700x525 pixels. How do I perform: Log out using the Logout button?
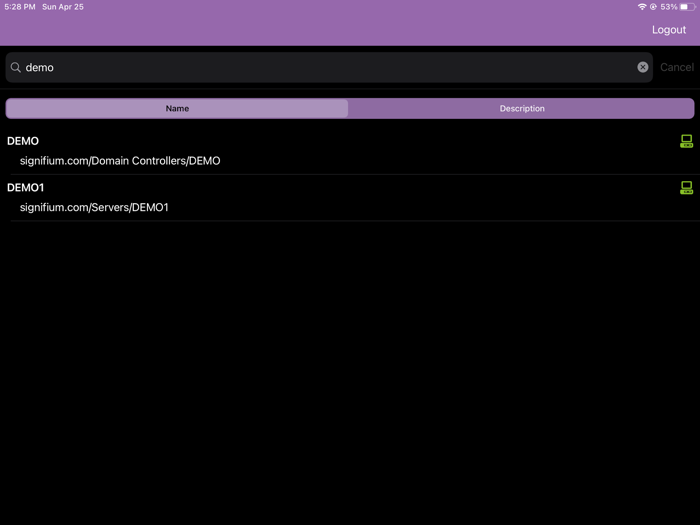[668, 30]
